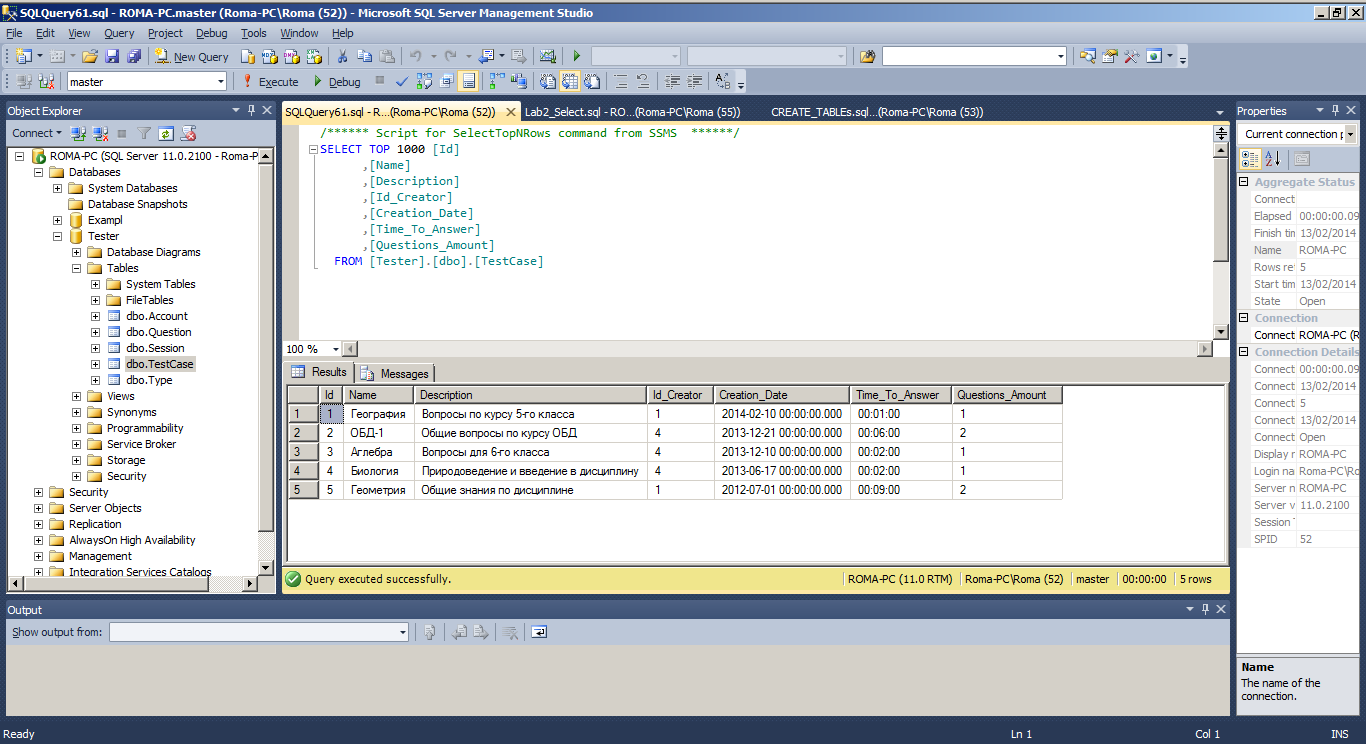Open the Query menu

click(x=119, y=33)
